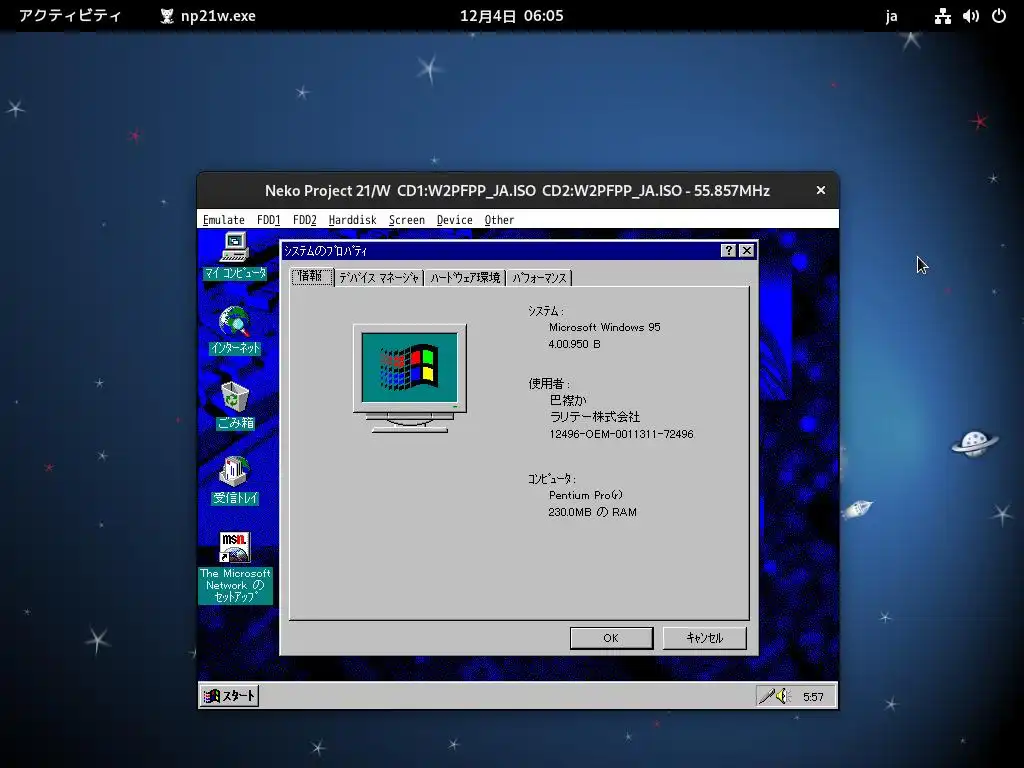Open the My Computer desktop icon
Image resolution: width=1024 pixels, height=768 pixels.
click(234, 255)
